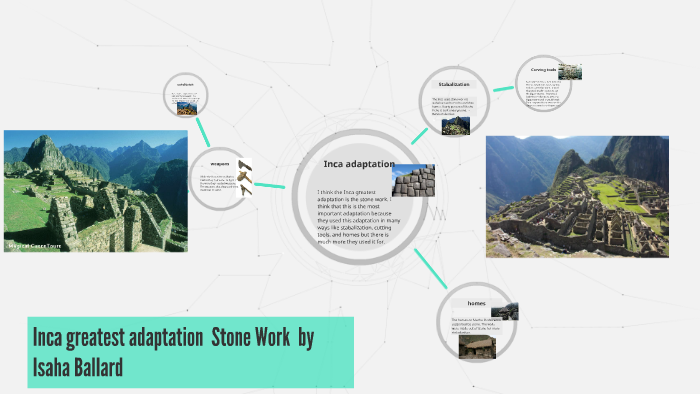This screenshot has width=700, height=394.
Task: Open the Stabalization topic circle
Action: click(x=454, y=101)
